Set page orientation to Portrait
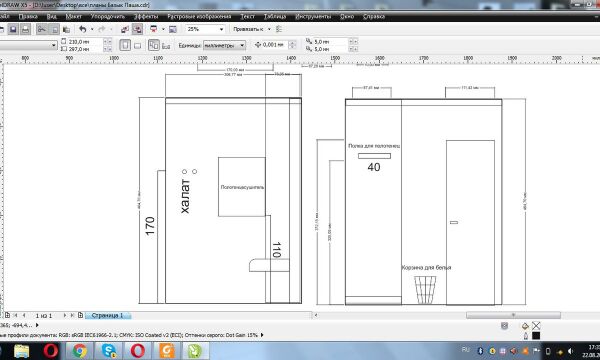 [125, 45]
